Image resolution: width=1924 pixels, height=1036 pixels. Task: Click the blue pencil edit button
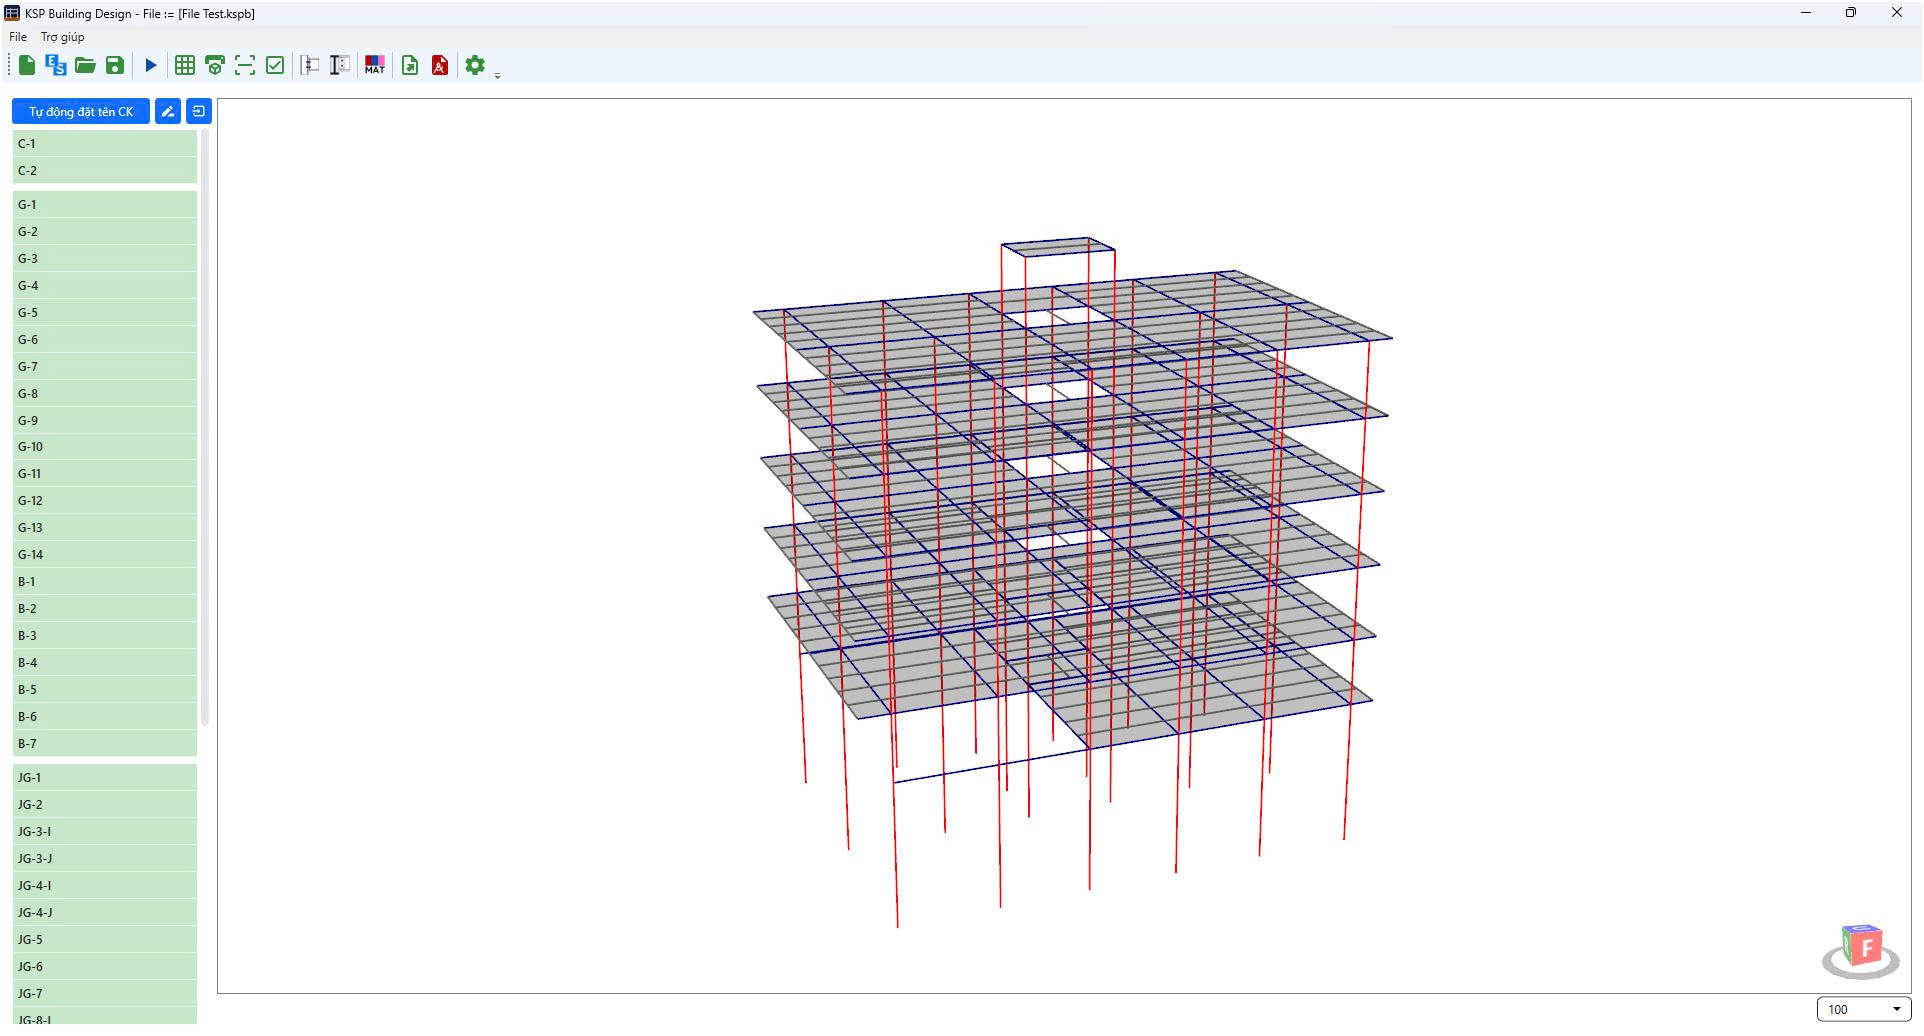(168, 111)
